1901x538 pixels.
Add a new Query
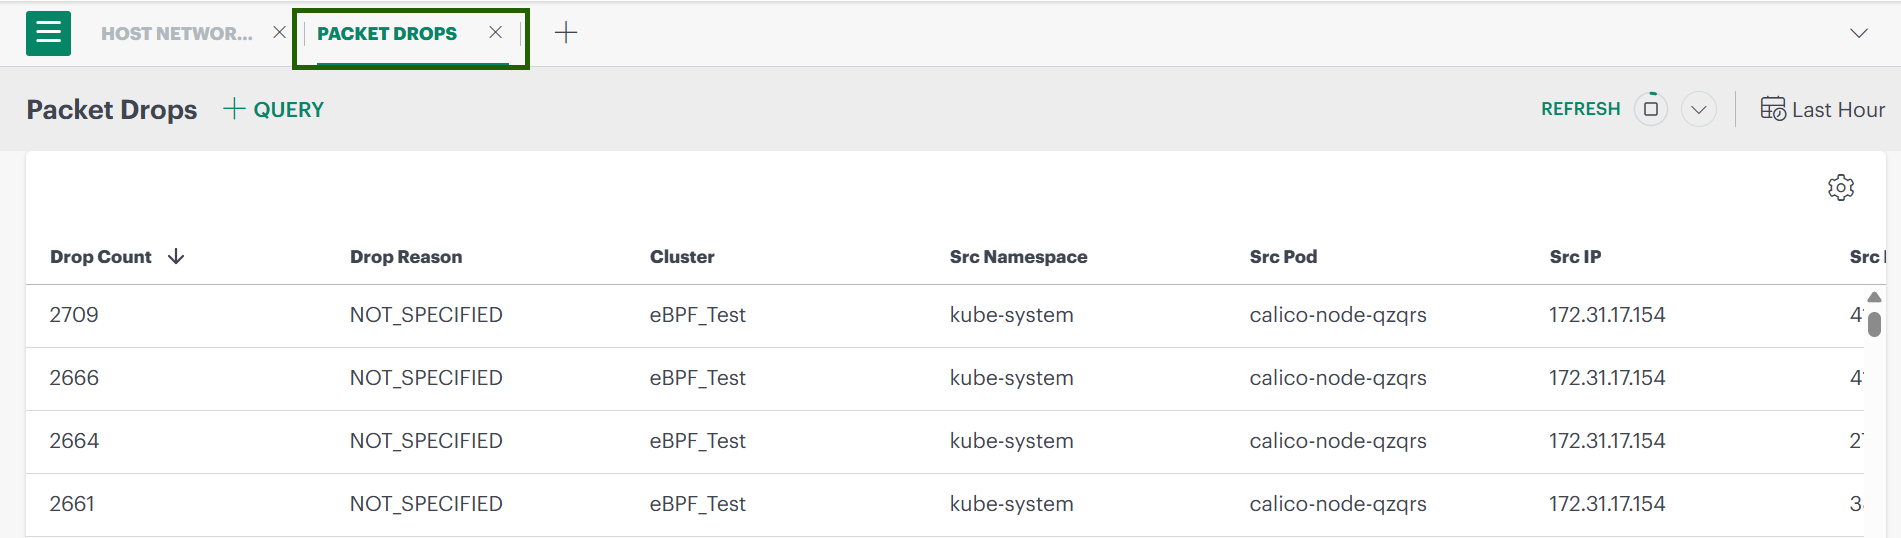tap(274, 109)
